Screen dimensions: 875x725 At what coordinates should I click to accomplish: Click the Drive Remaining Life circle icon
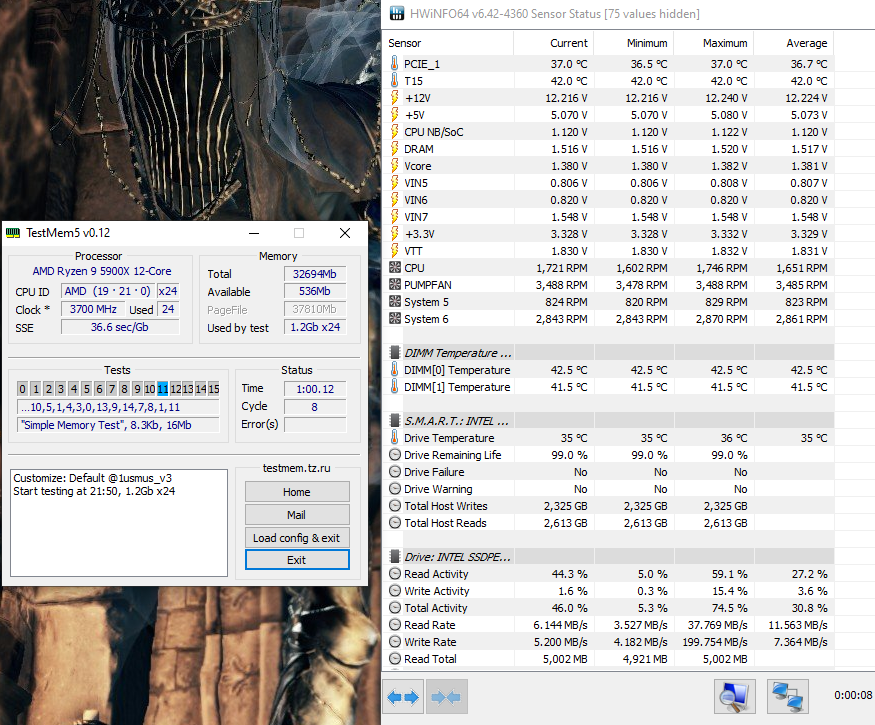point(395,455)
